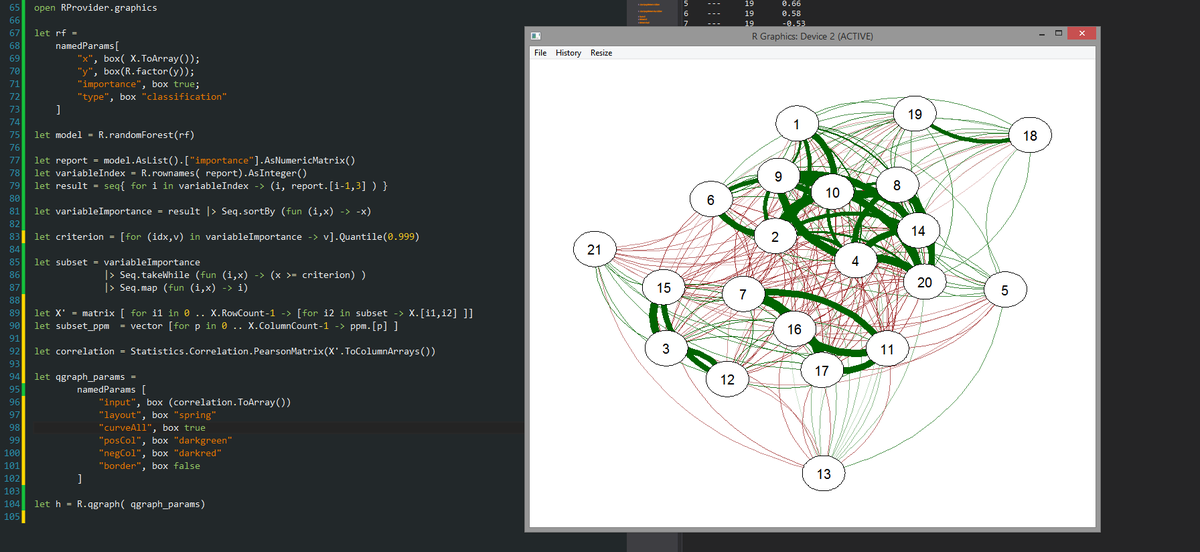Image resolution: width=1200 pixels, height=552 pixels.
Task: Select graph node 17
Action: point(822,371)
